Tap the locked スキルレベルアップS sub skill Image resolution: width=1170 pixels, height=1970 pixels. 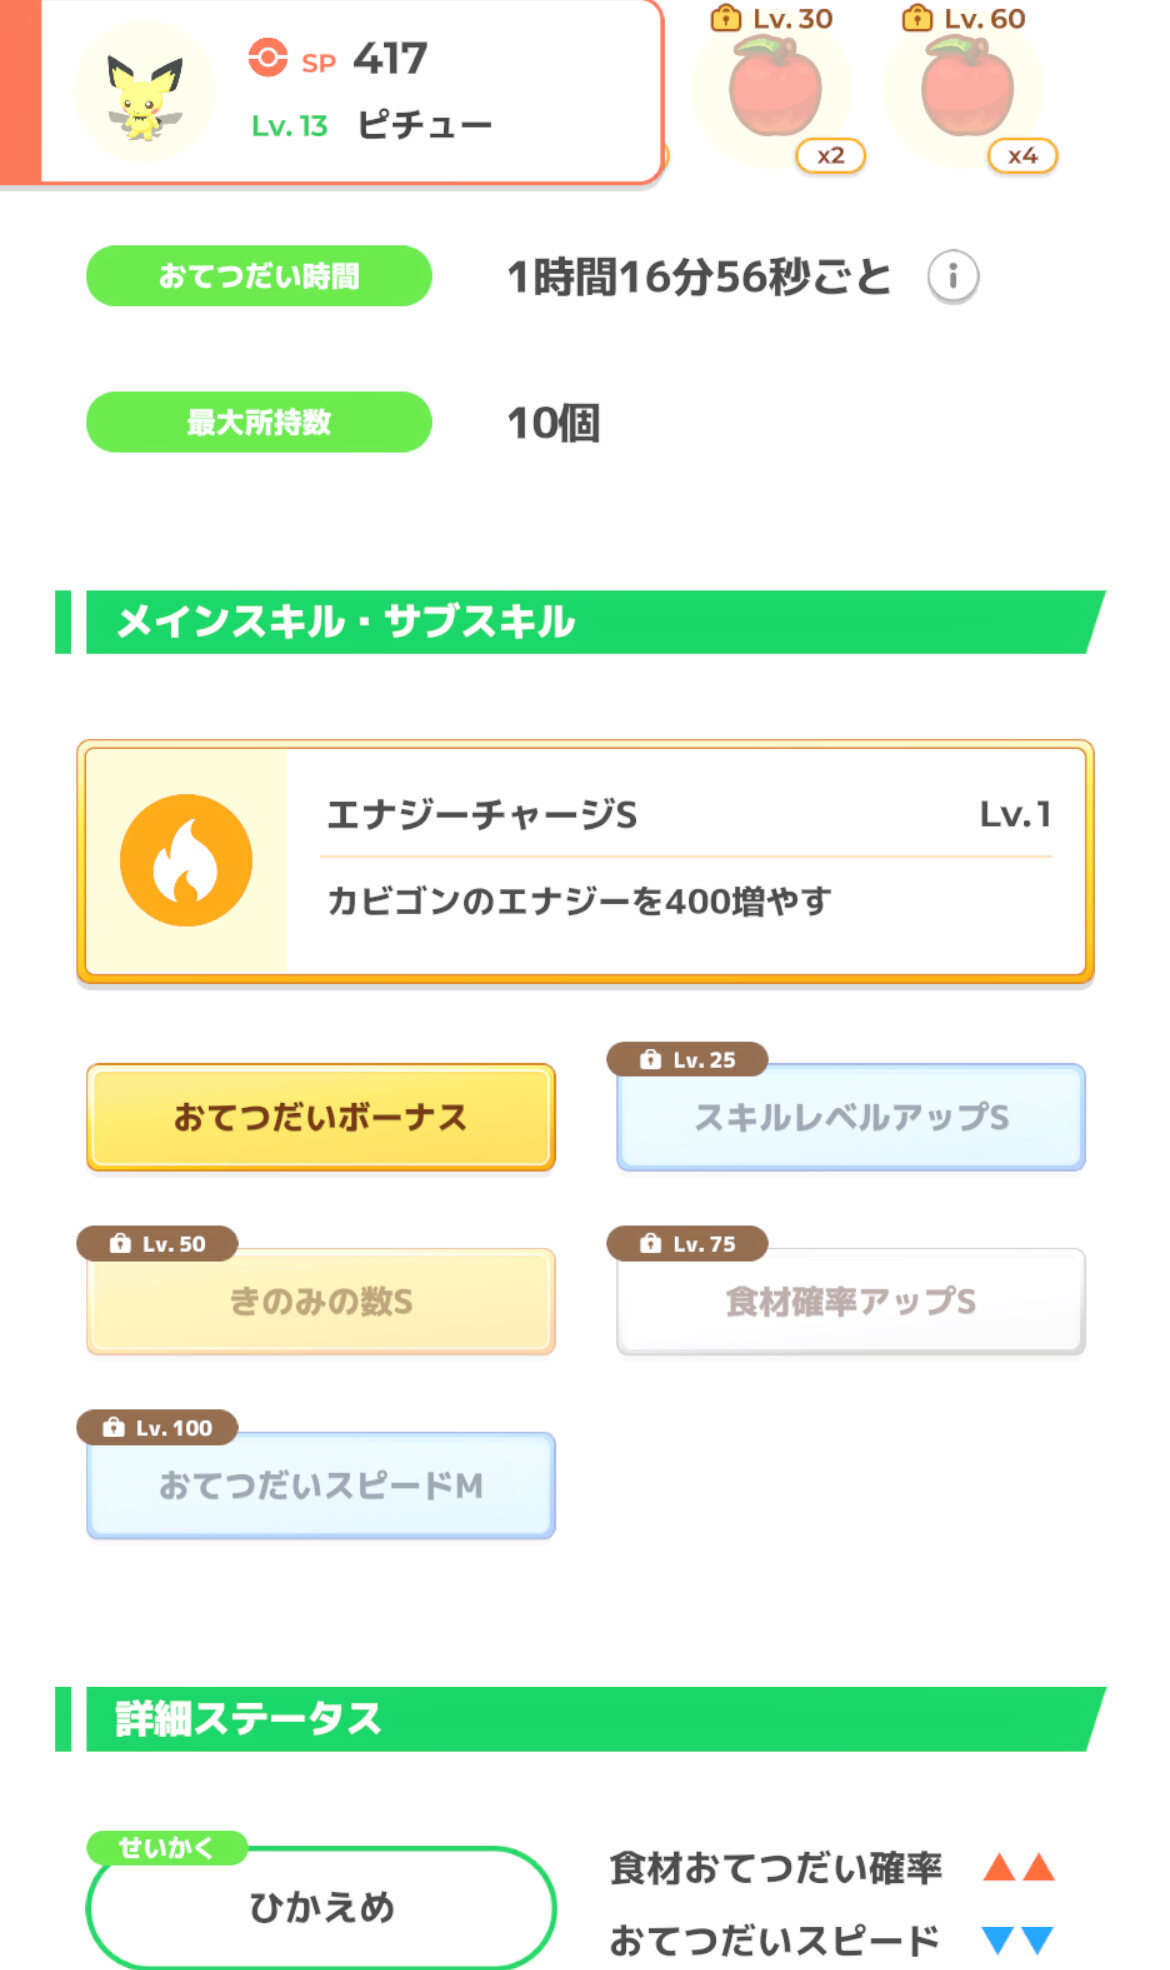851,1116
